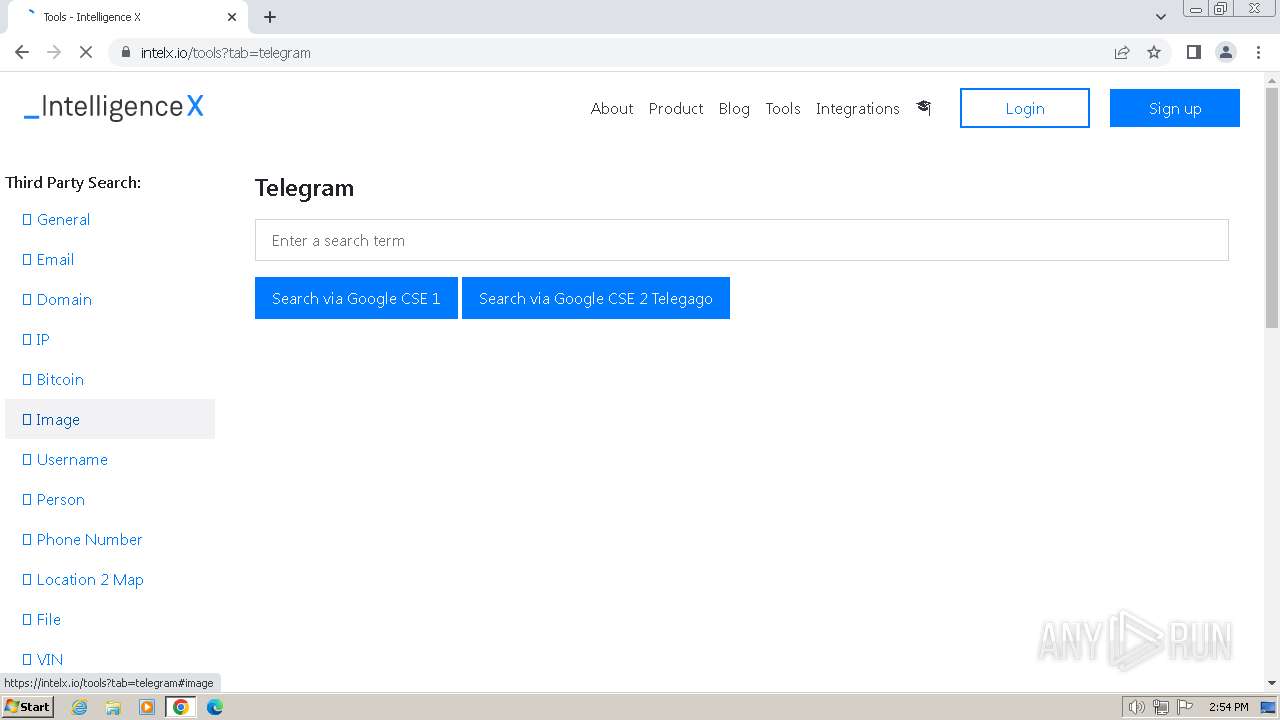Open the media player taskbar icon

[x=147, y=707]
